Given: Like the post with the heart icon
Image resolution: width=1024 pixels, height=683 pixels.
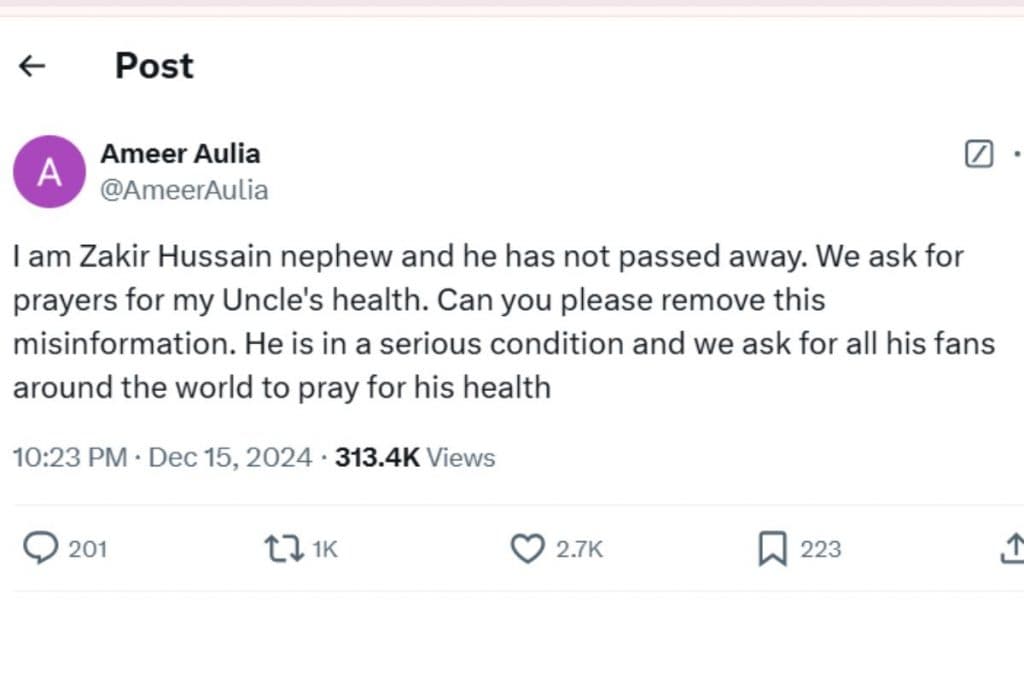Looking at the screenshot, I should (x=526, y=548).
